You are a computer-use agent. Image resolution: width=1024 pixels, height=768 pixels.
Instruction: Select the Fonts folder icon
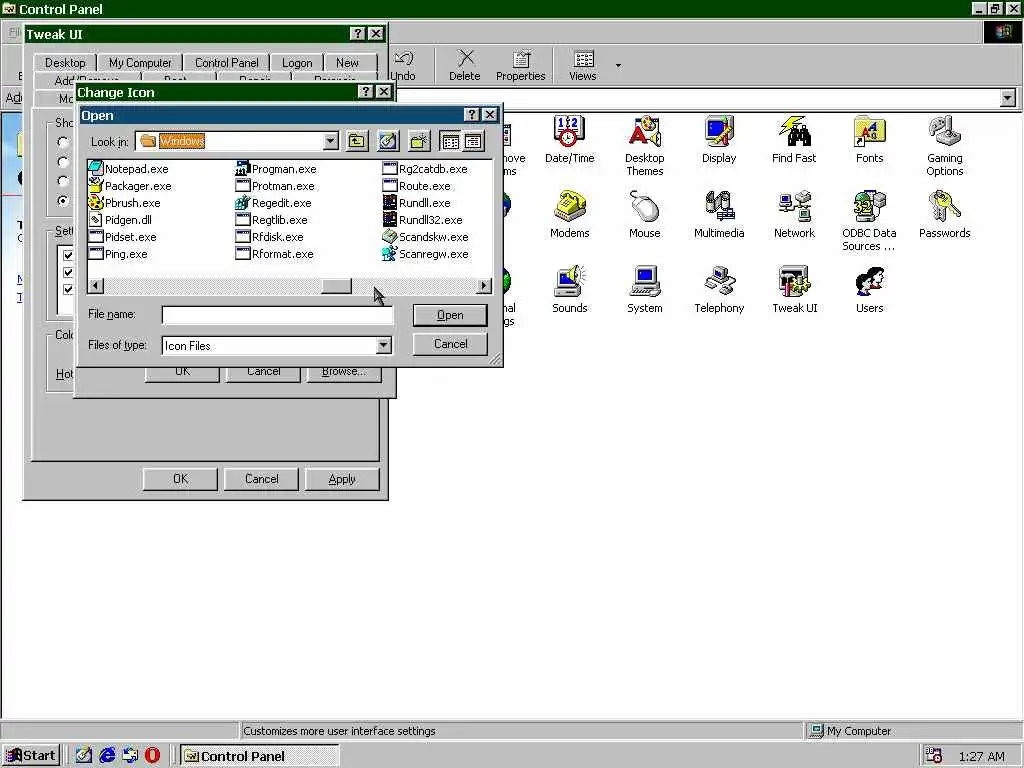tap(869, 139)
